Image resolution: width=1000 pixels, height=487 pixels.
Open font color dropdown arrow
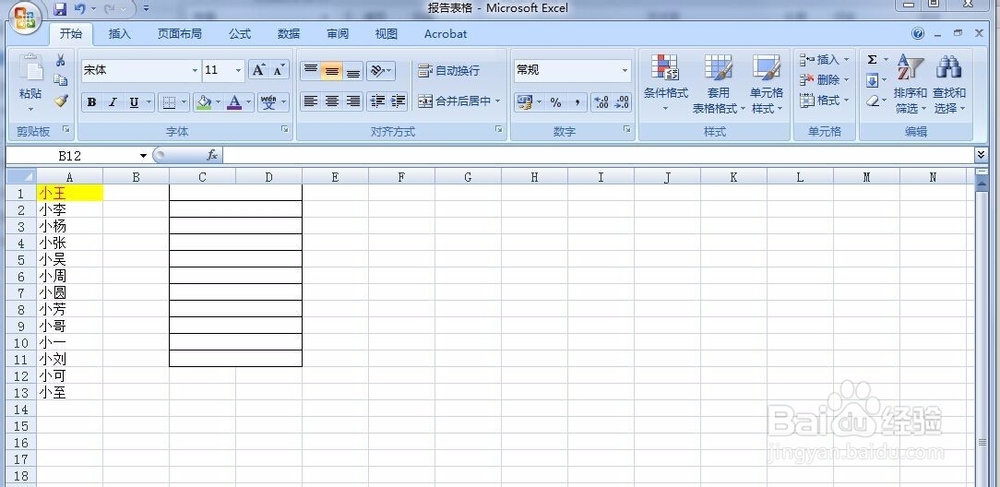pyautogui.click(x=249, y=102)
